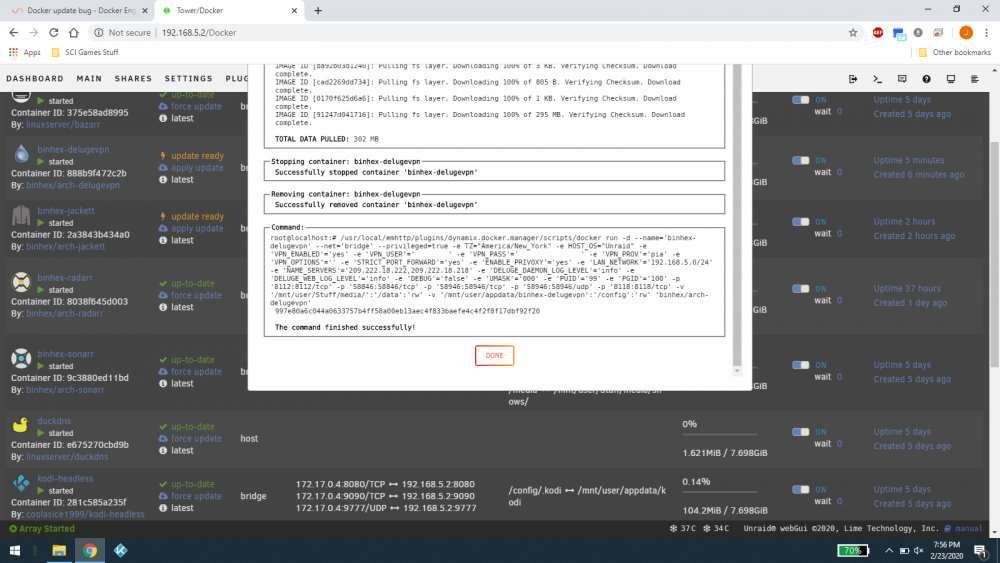Image resolution: width=1000 pixels, height=563 pixels.
Task: Open the DASHBOARD menu item
Action: tap(35, 78)
